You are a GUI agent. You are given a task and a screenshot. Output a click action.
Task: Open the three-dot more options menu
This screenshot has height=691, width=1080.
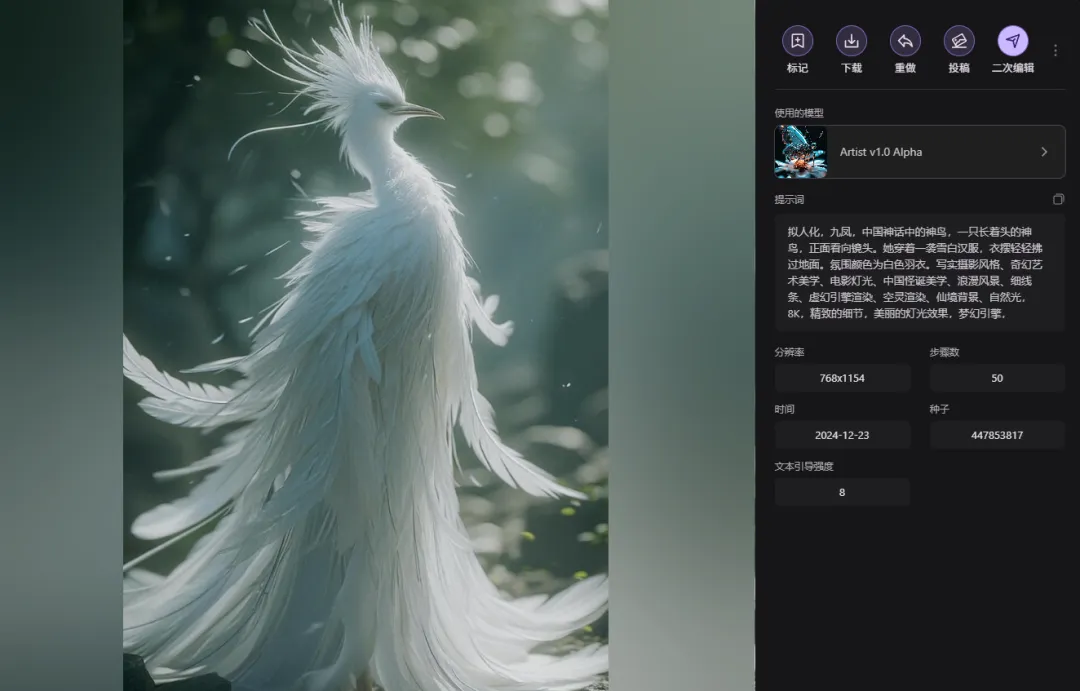coord(1055,49)
